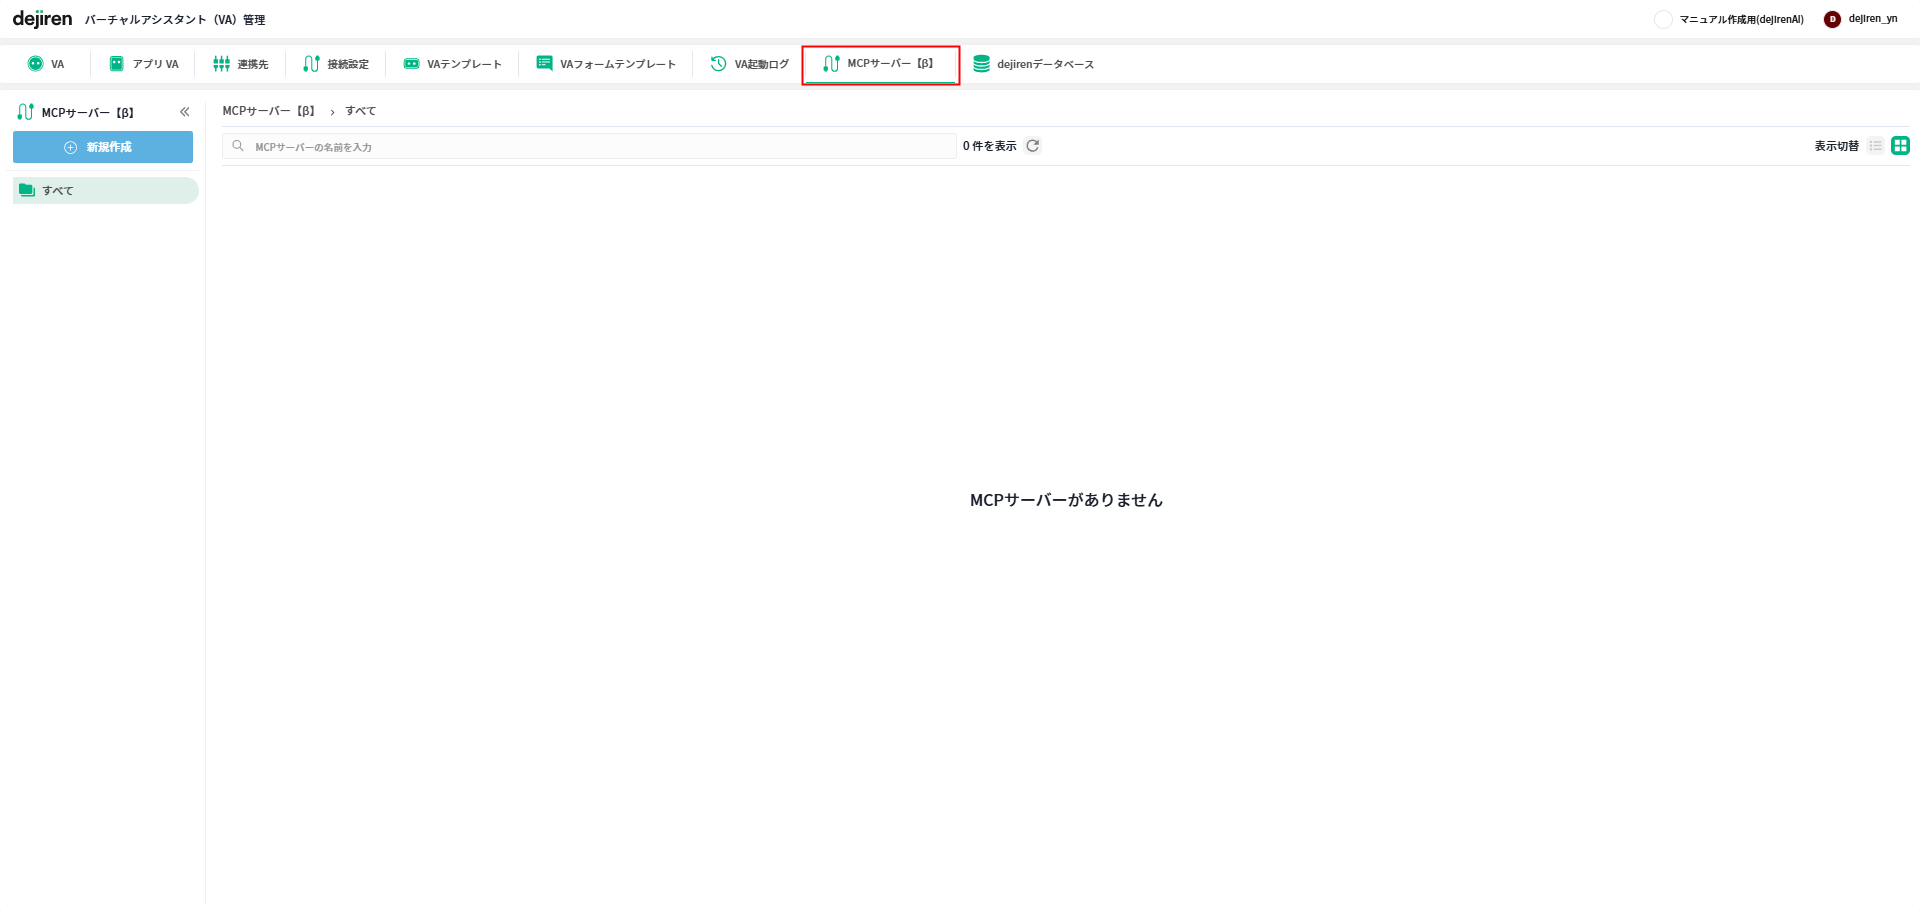The image size is (1920, 911).
Task: Open the dejiren_yn user account menu
Action: click(x=1861, y=19)
